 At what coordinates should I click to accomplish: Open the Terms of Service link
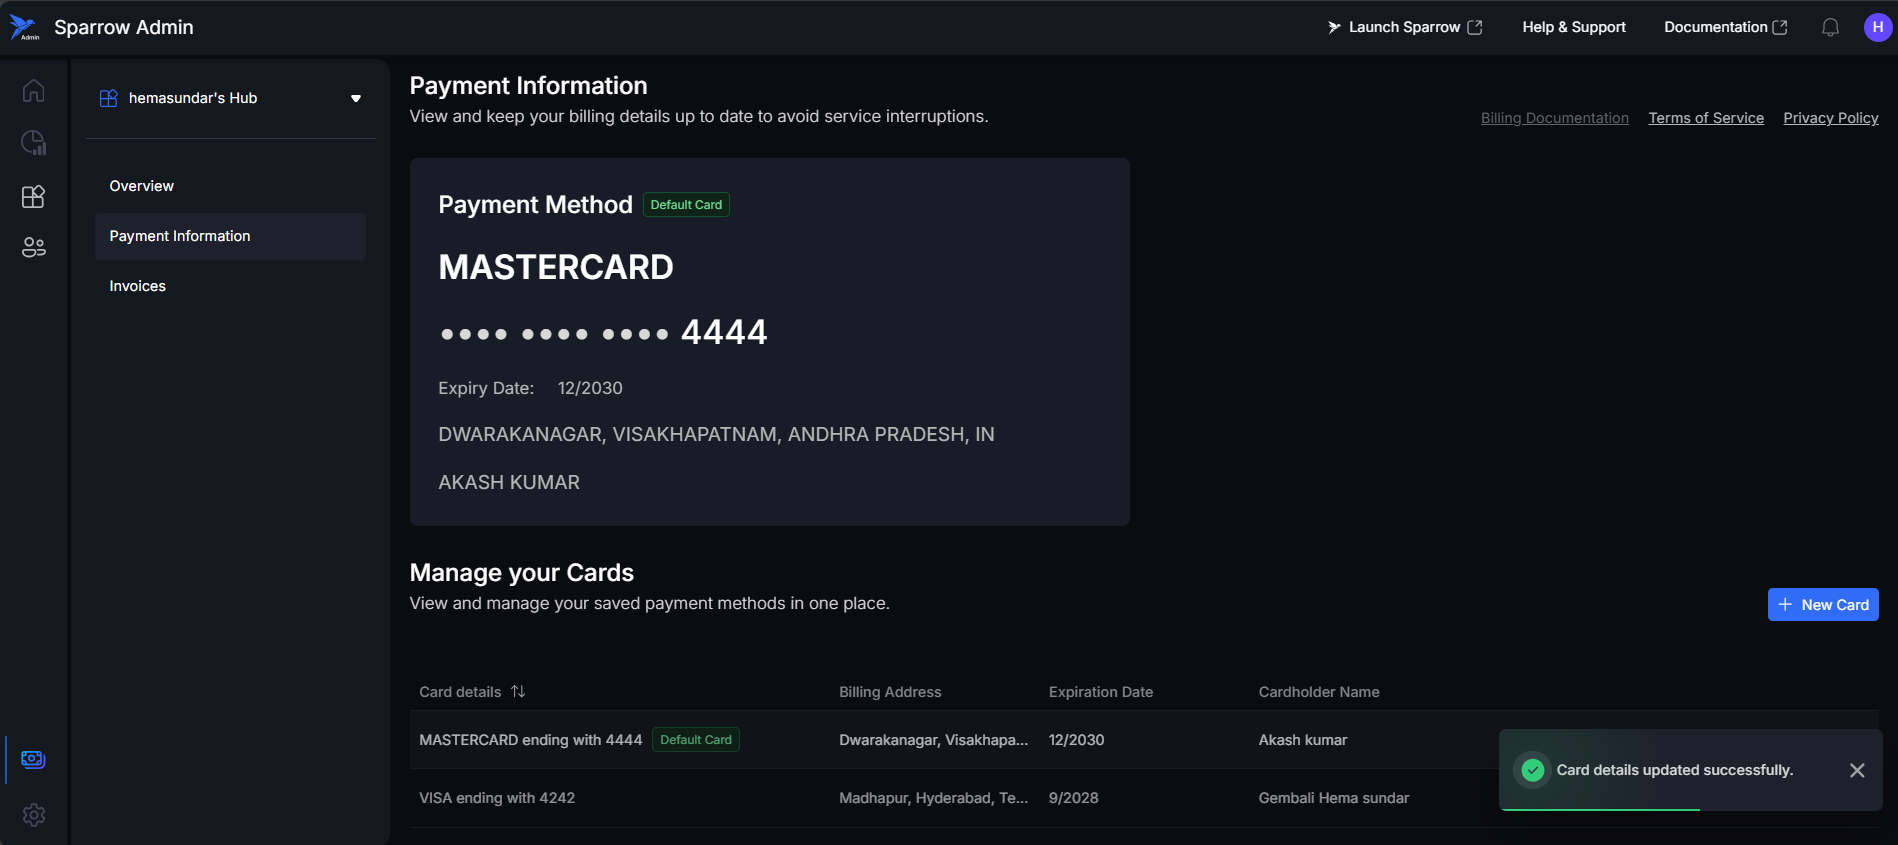tap(1705, 118)
